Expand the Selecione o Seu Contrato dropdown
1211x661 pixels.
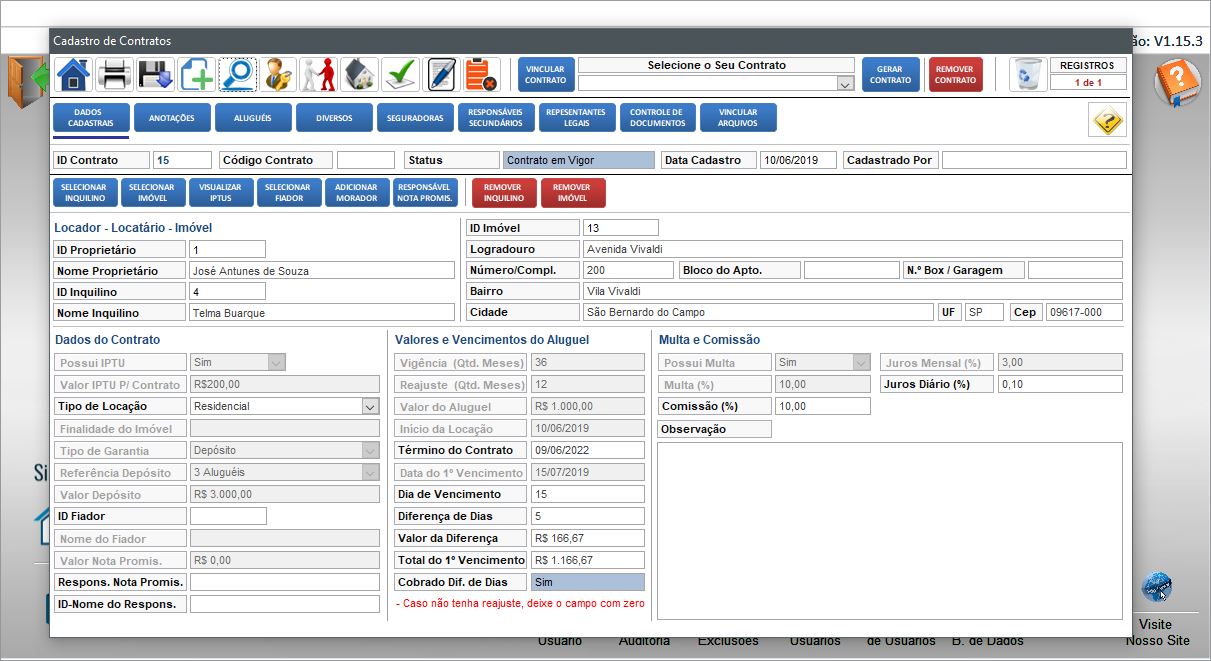click(845, 85)
